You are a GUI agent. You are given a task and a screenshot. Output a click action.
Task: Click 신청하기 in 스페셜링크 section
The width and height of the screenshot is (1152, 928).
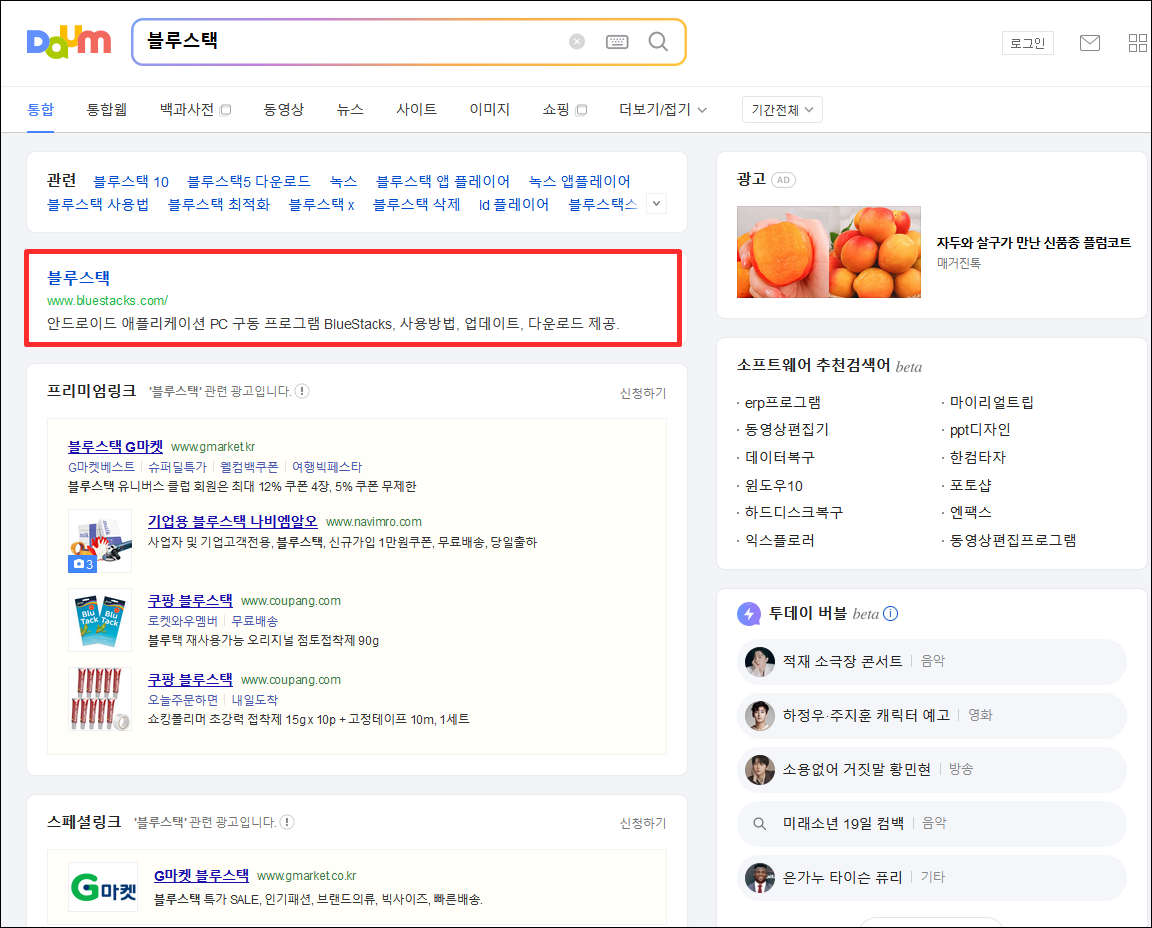click(x=643, y=823)
